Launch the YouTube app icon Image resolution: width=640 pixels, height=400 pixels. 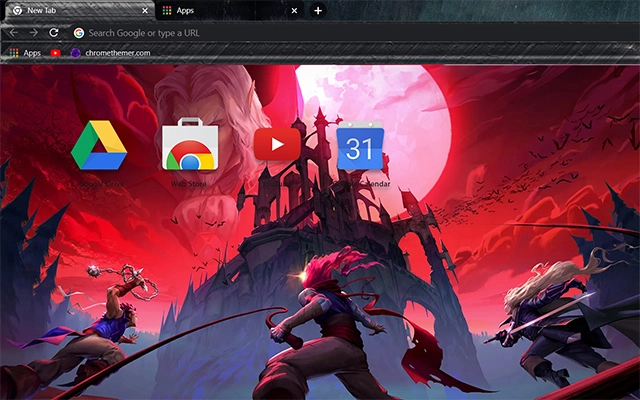pyautogui.click(x=277, y=144)
